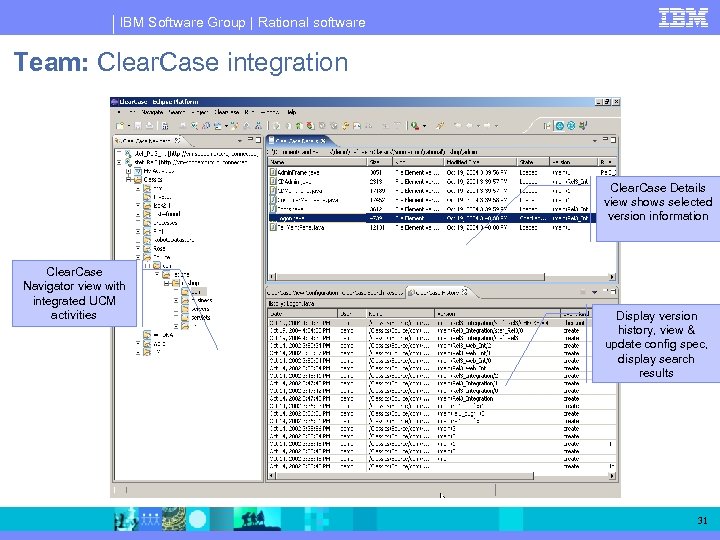Click the Save toolbar icon
The height and width of the screenshot is (540, 720).
(138, 125)
